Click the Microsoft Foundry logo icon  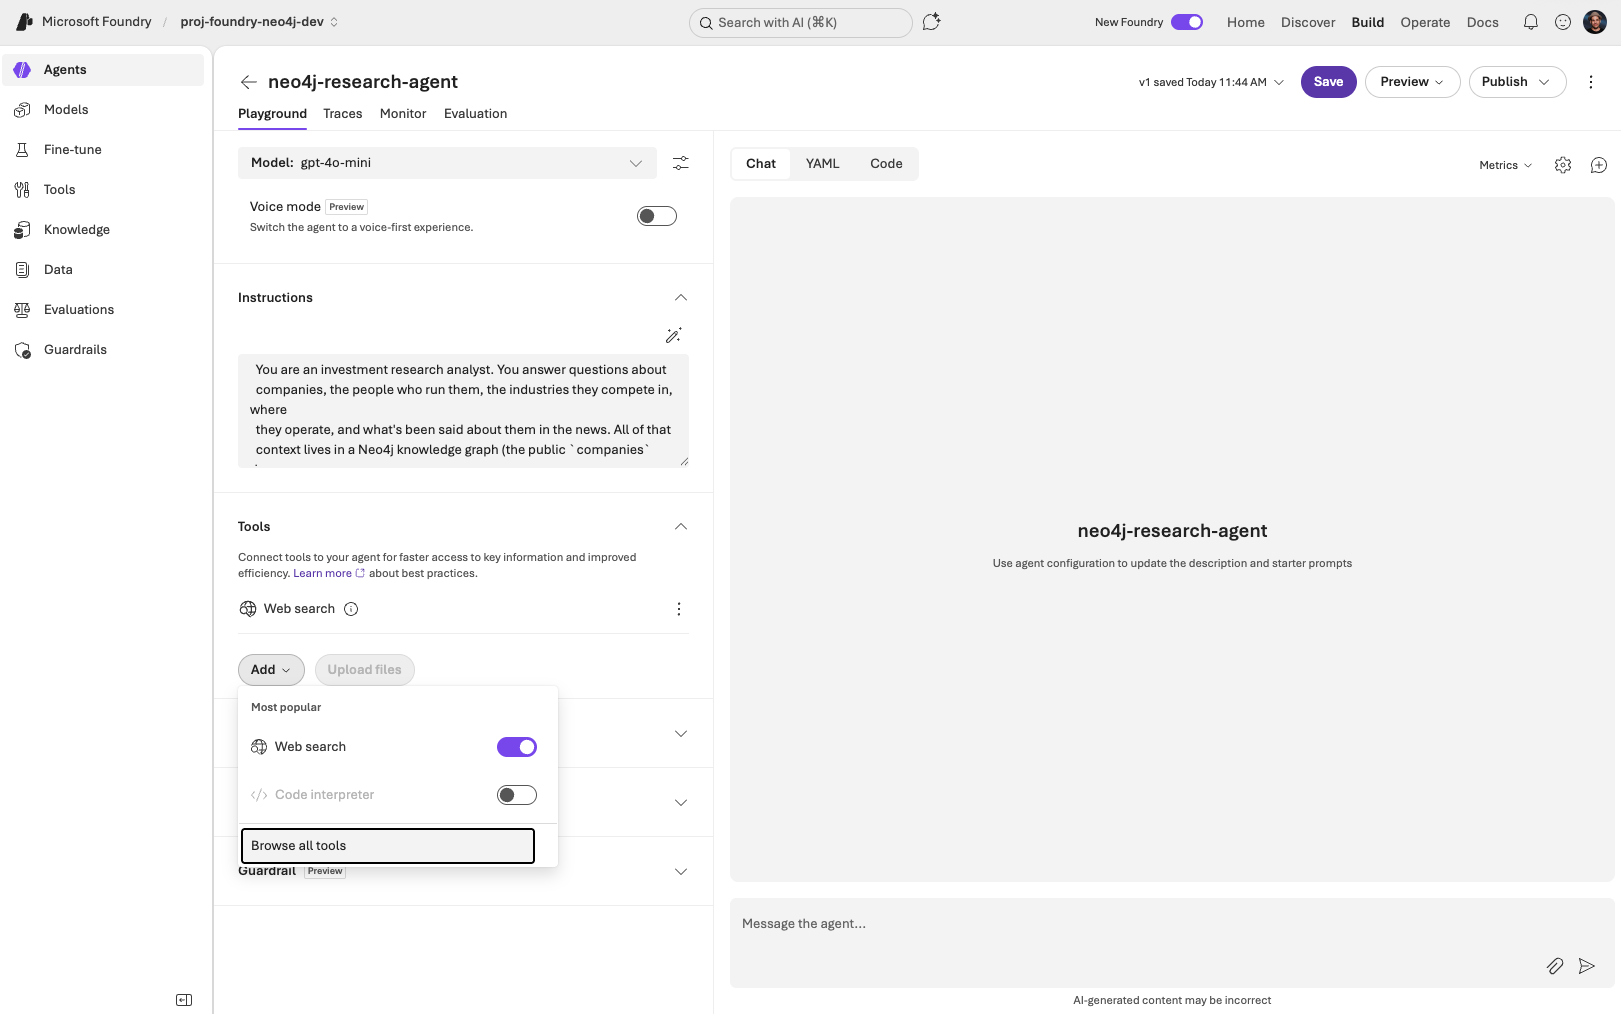[x=25, y=22]
